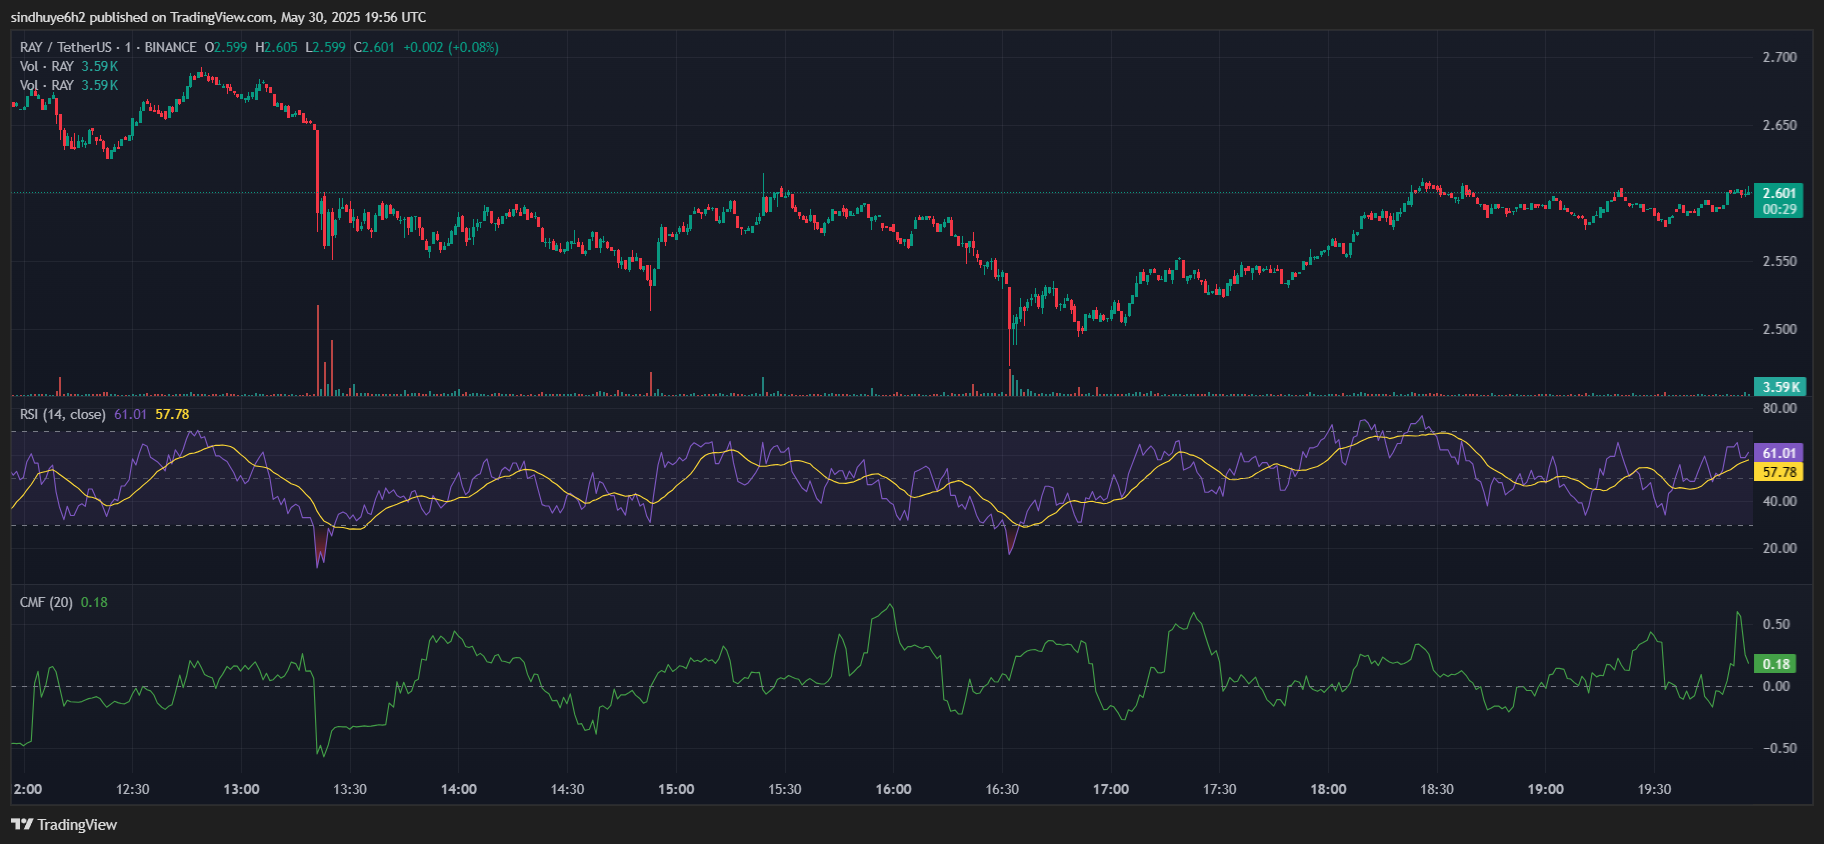The height and width of the screenshot is (844, 1824).
Task: Click the 13:00 time axis label
Action: tap(241, 789)
